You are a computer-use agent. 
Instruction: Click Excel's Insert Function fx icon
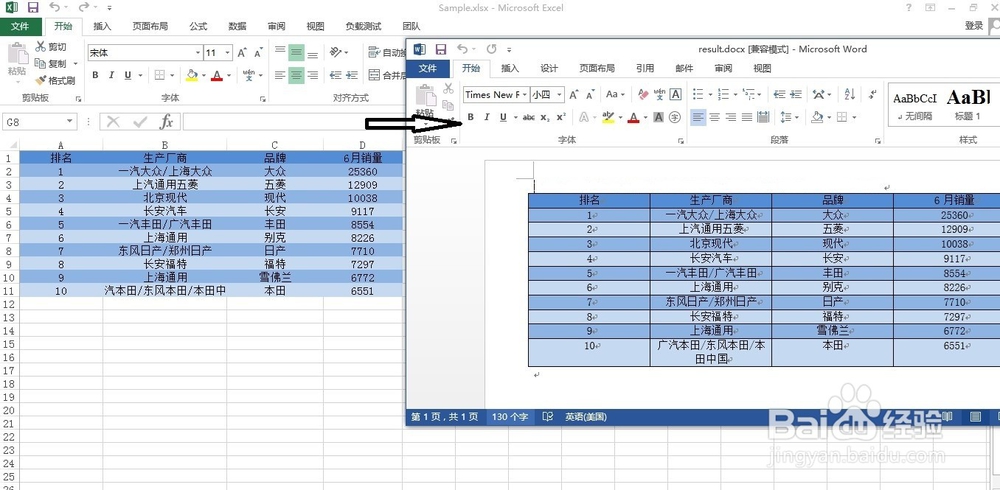[x=166, y=121]
